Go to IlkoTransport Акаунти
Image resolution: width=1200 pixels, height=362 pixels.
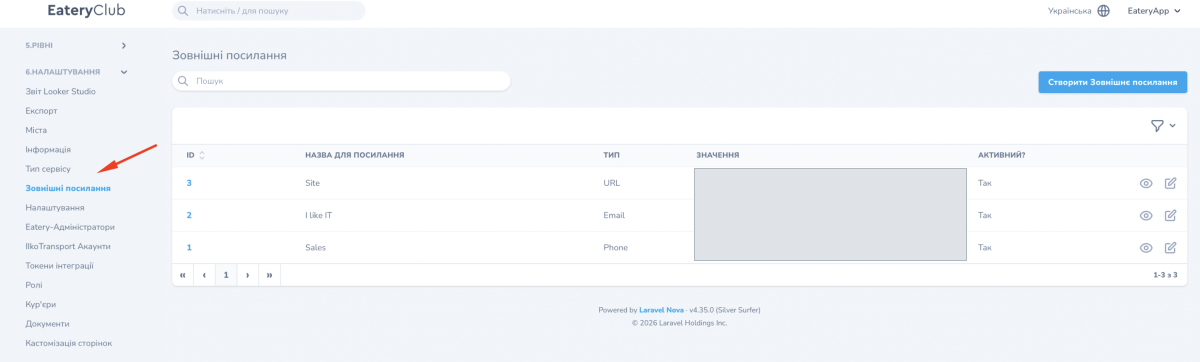pos(68,246)
